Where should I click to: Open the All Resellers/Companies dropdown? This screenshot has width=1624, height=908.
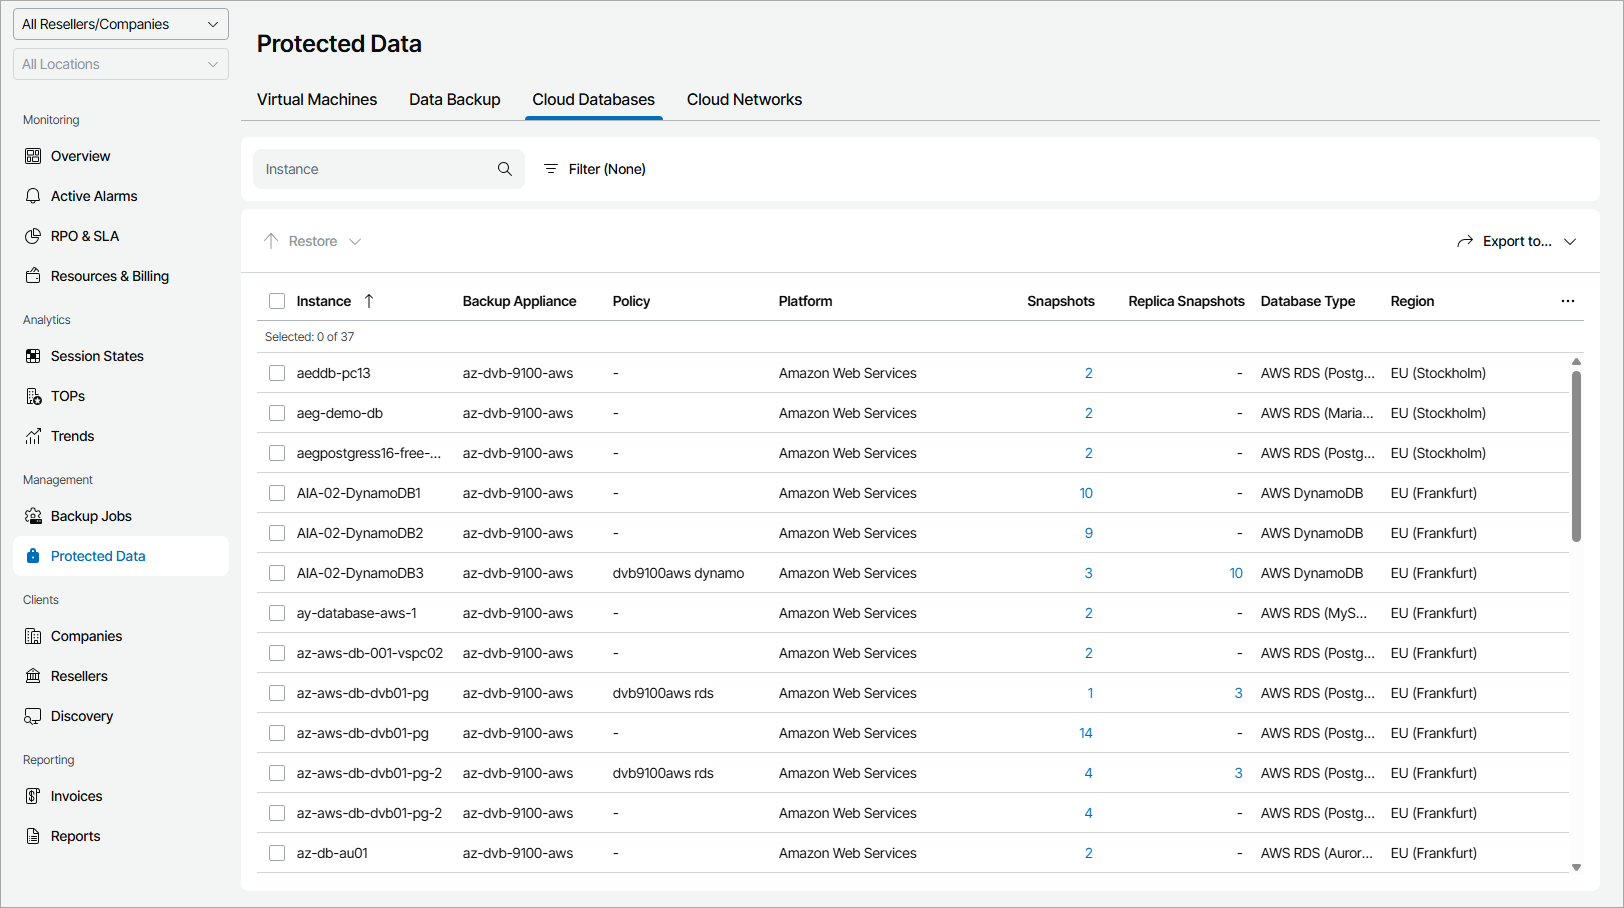coord(121,24)
